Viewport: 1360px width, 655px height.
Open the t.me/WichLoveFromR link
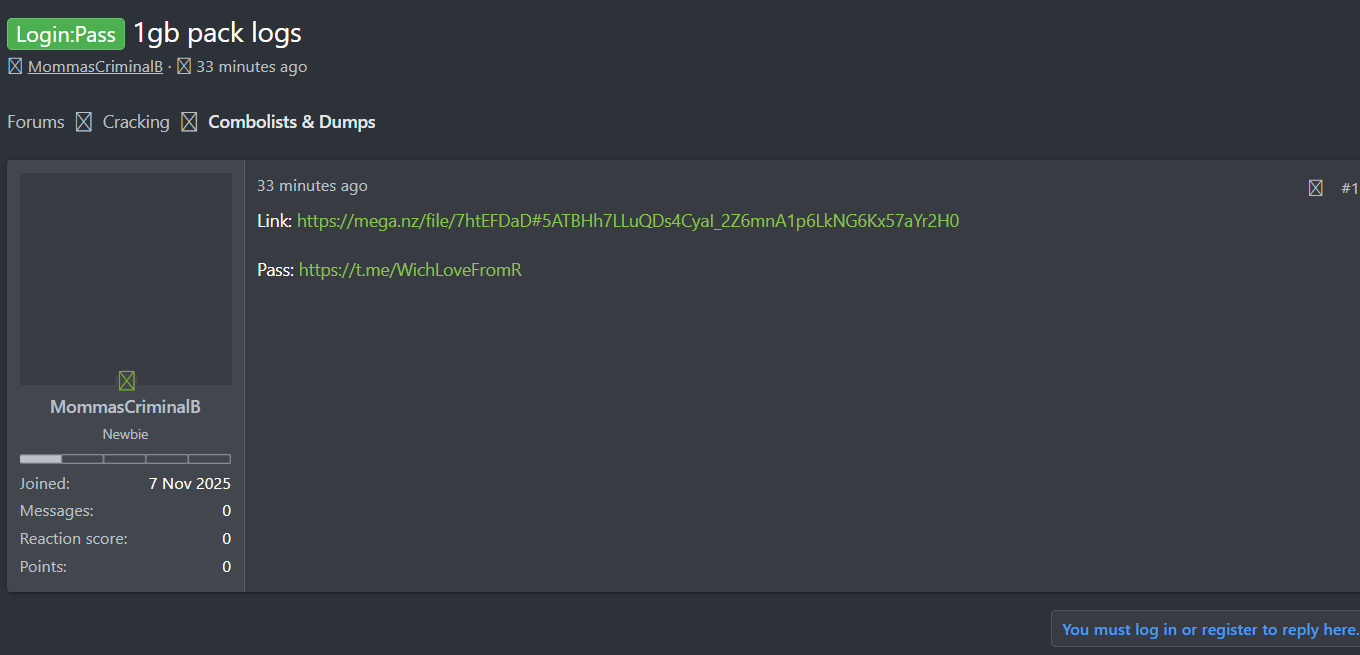coord(410,270)
